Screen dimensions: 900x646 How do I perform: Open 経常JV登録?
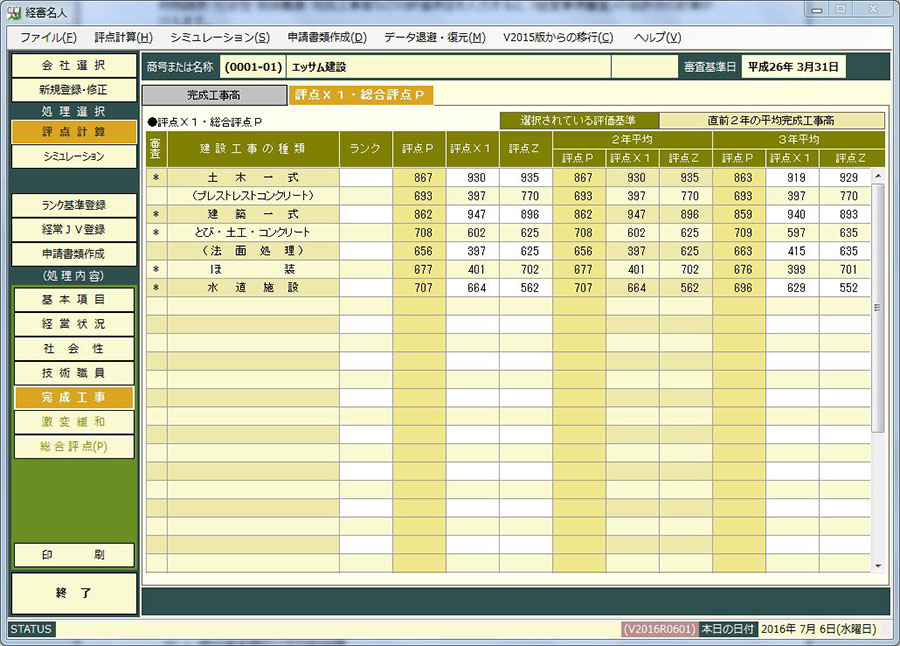(x=74, y=230)
